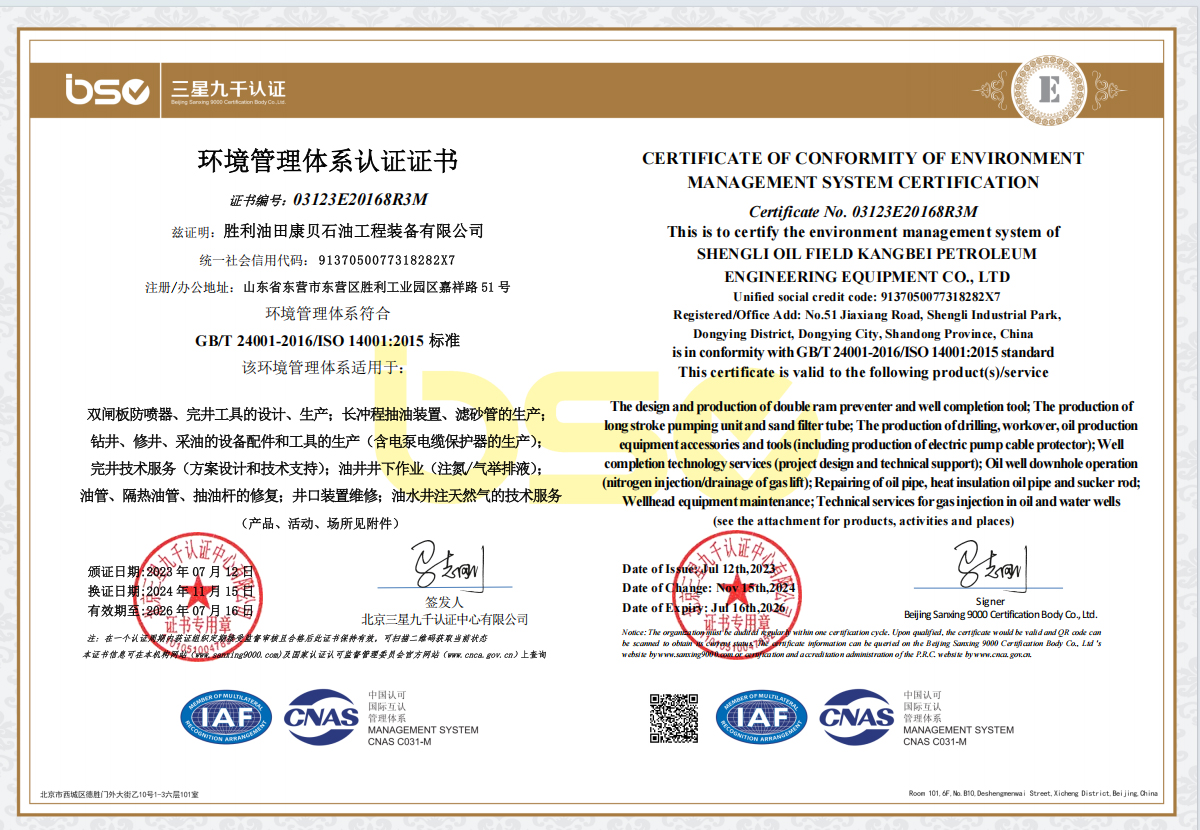The image size is (1200, 830).
Task: Click ENGINEERING EQUIPMENT CO., LTD line
Action: [866, 277]
